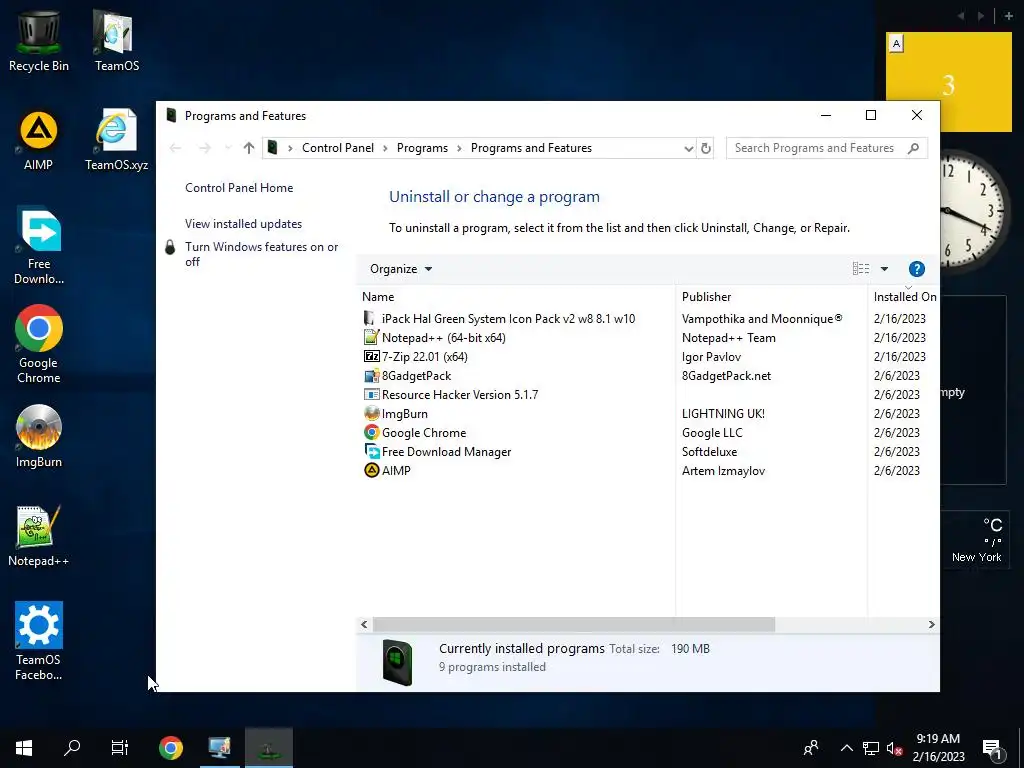The width and height of the screenshot is (1024, 768).
Task: Switch to the Programs and Features taskbar button
Action: pos(268,748)
